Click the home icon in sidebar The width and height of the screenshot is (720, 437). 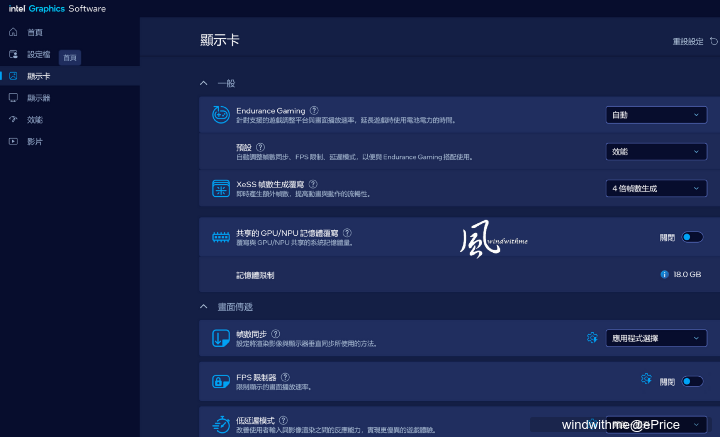tap(13, 32)
